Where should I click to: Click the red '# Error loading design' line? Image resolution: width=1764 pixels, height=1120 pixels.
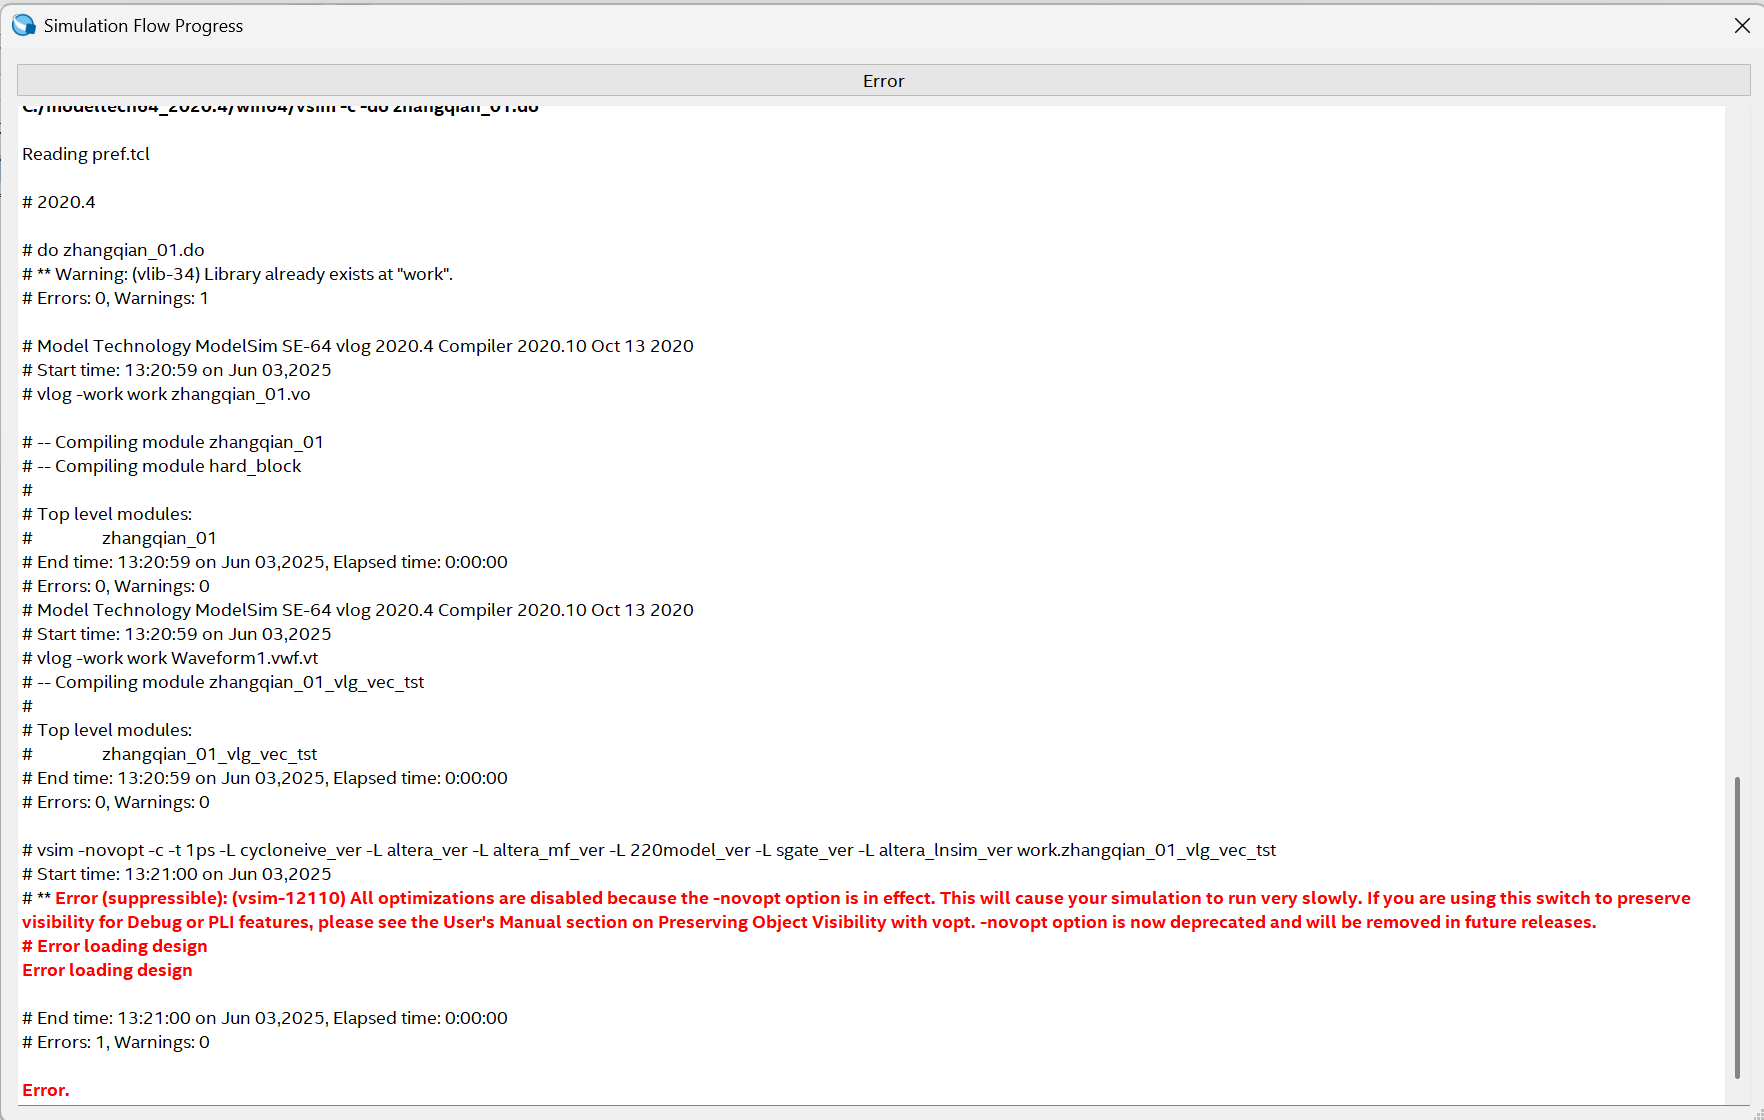click(x=115, y=946)
